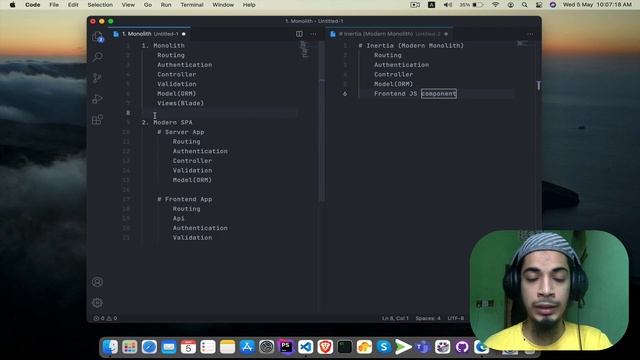The height and width of the screenshot is (360, 640).
Task: Switch to the '1. Monolith Untitled-1' tab
Action: click(150, 34)
